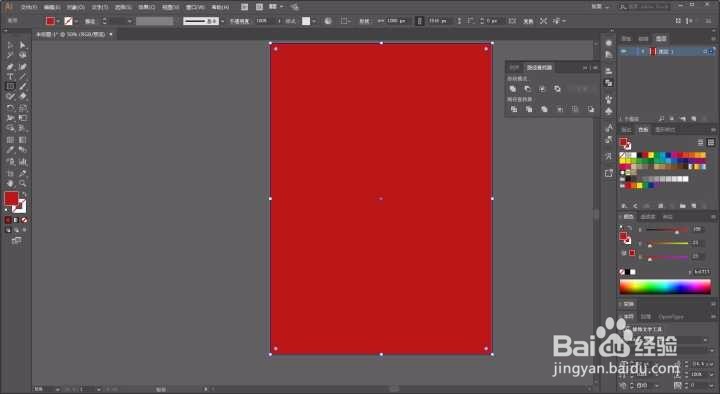Open Layers panel flyout menu
Image resolution: width=720 pixels, height=394 pixels.
(x=714, y=38)
